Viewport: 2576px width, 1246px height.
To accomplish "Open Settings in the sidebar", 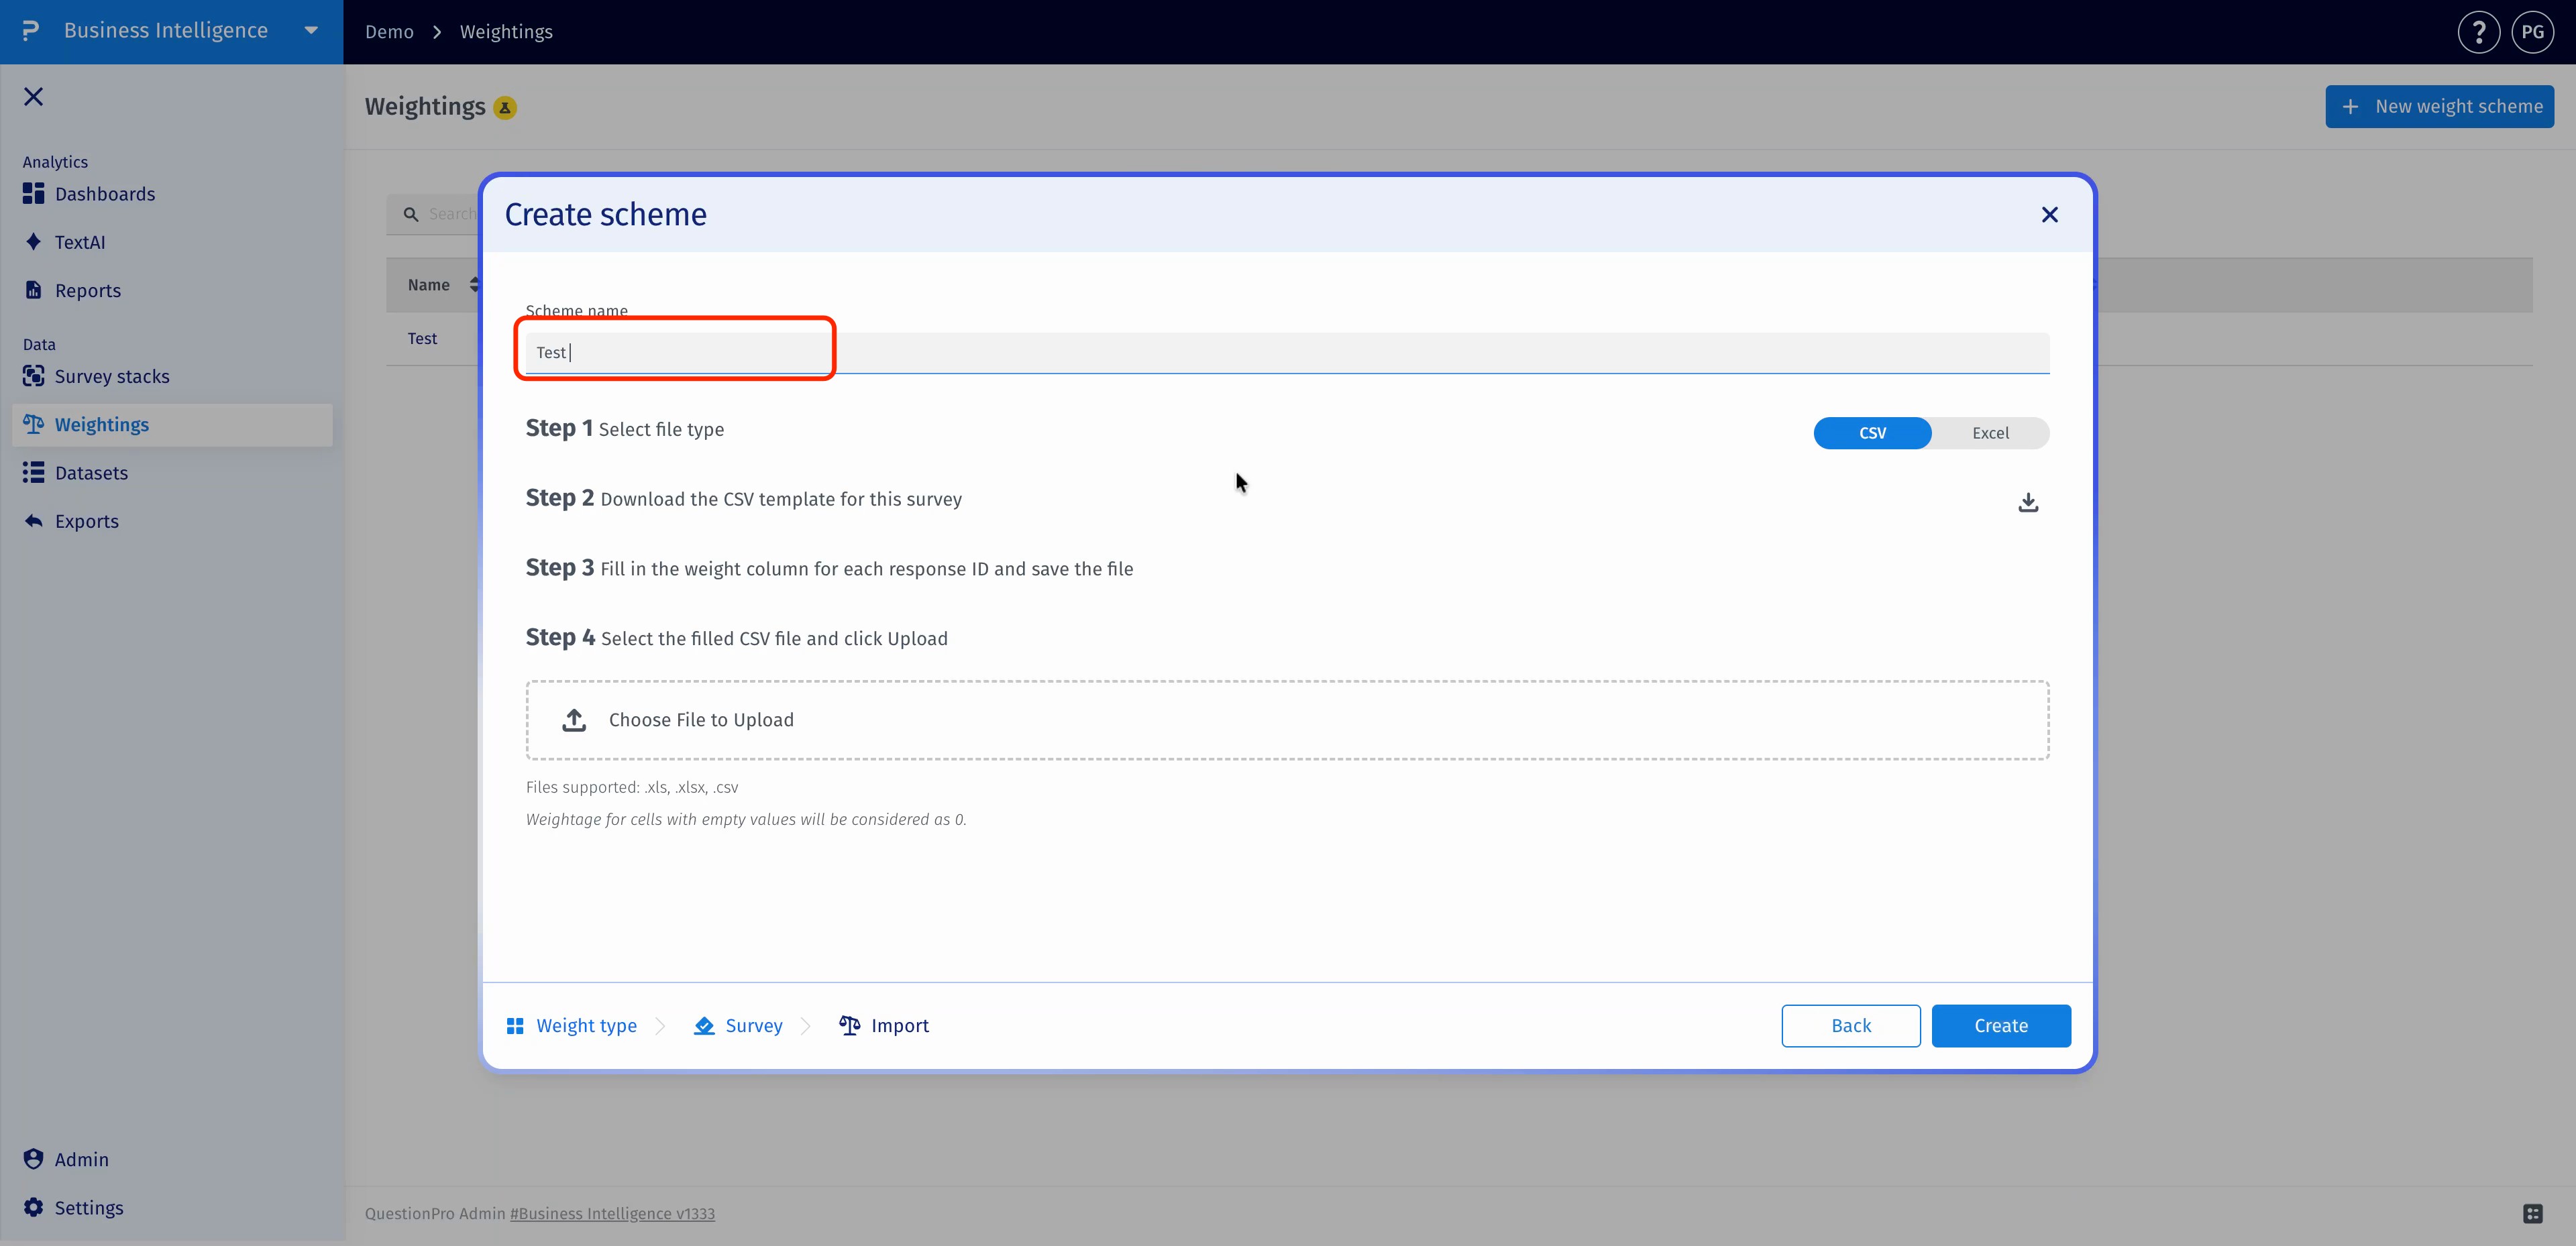I will click(x=88, y=1208).
